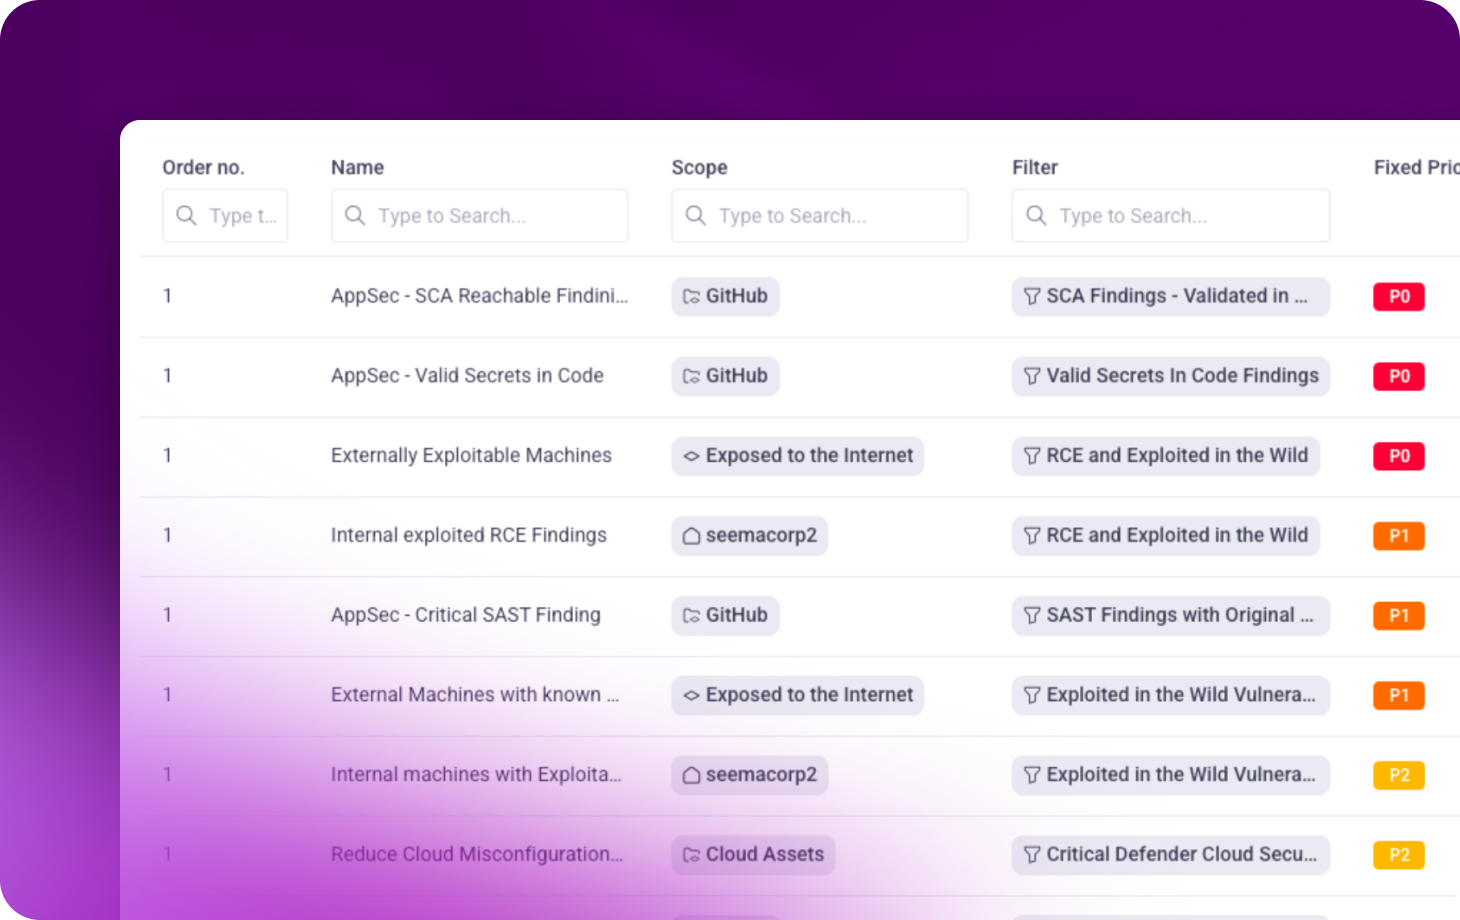Click the home icon on first seemacorp2 scope
This screenshot has height=920, width=1460.
tap(691, 536)
